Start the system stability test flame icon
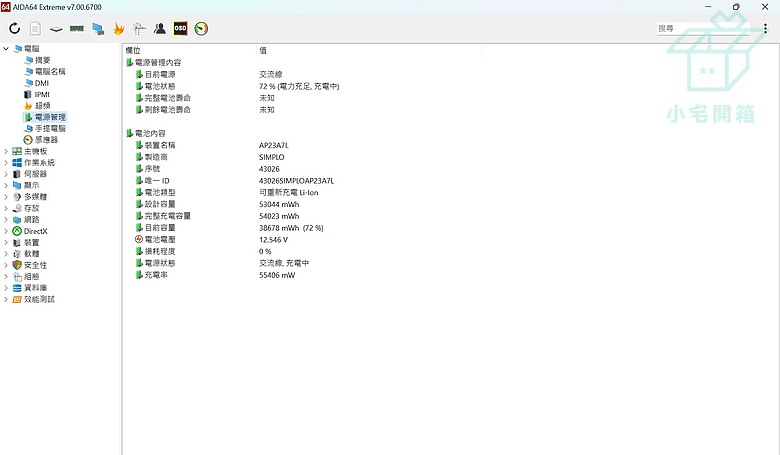This screenshot has height=455, width=780. pos(118,29)
